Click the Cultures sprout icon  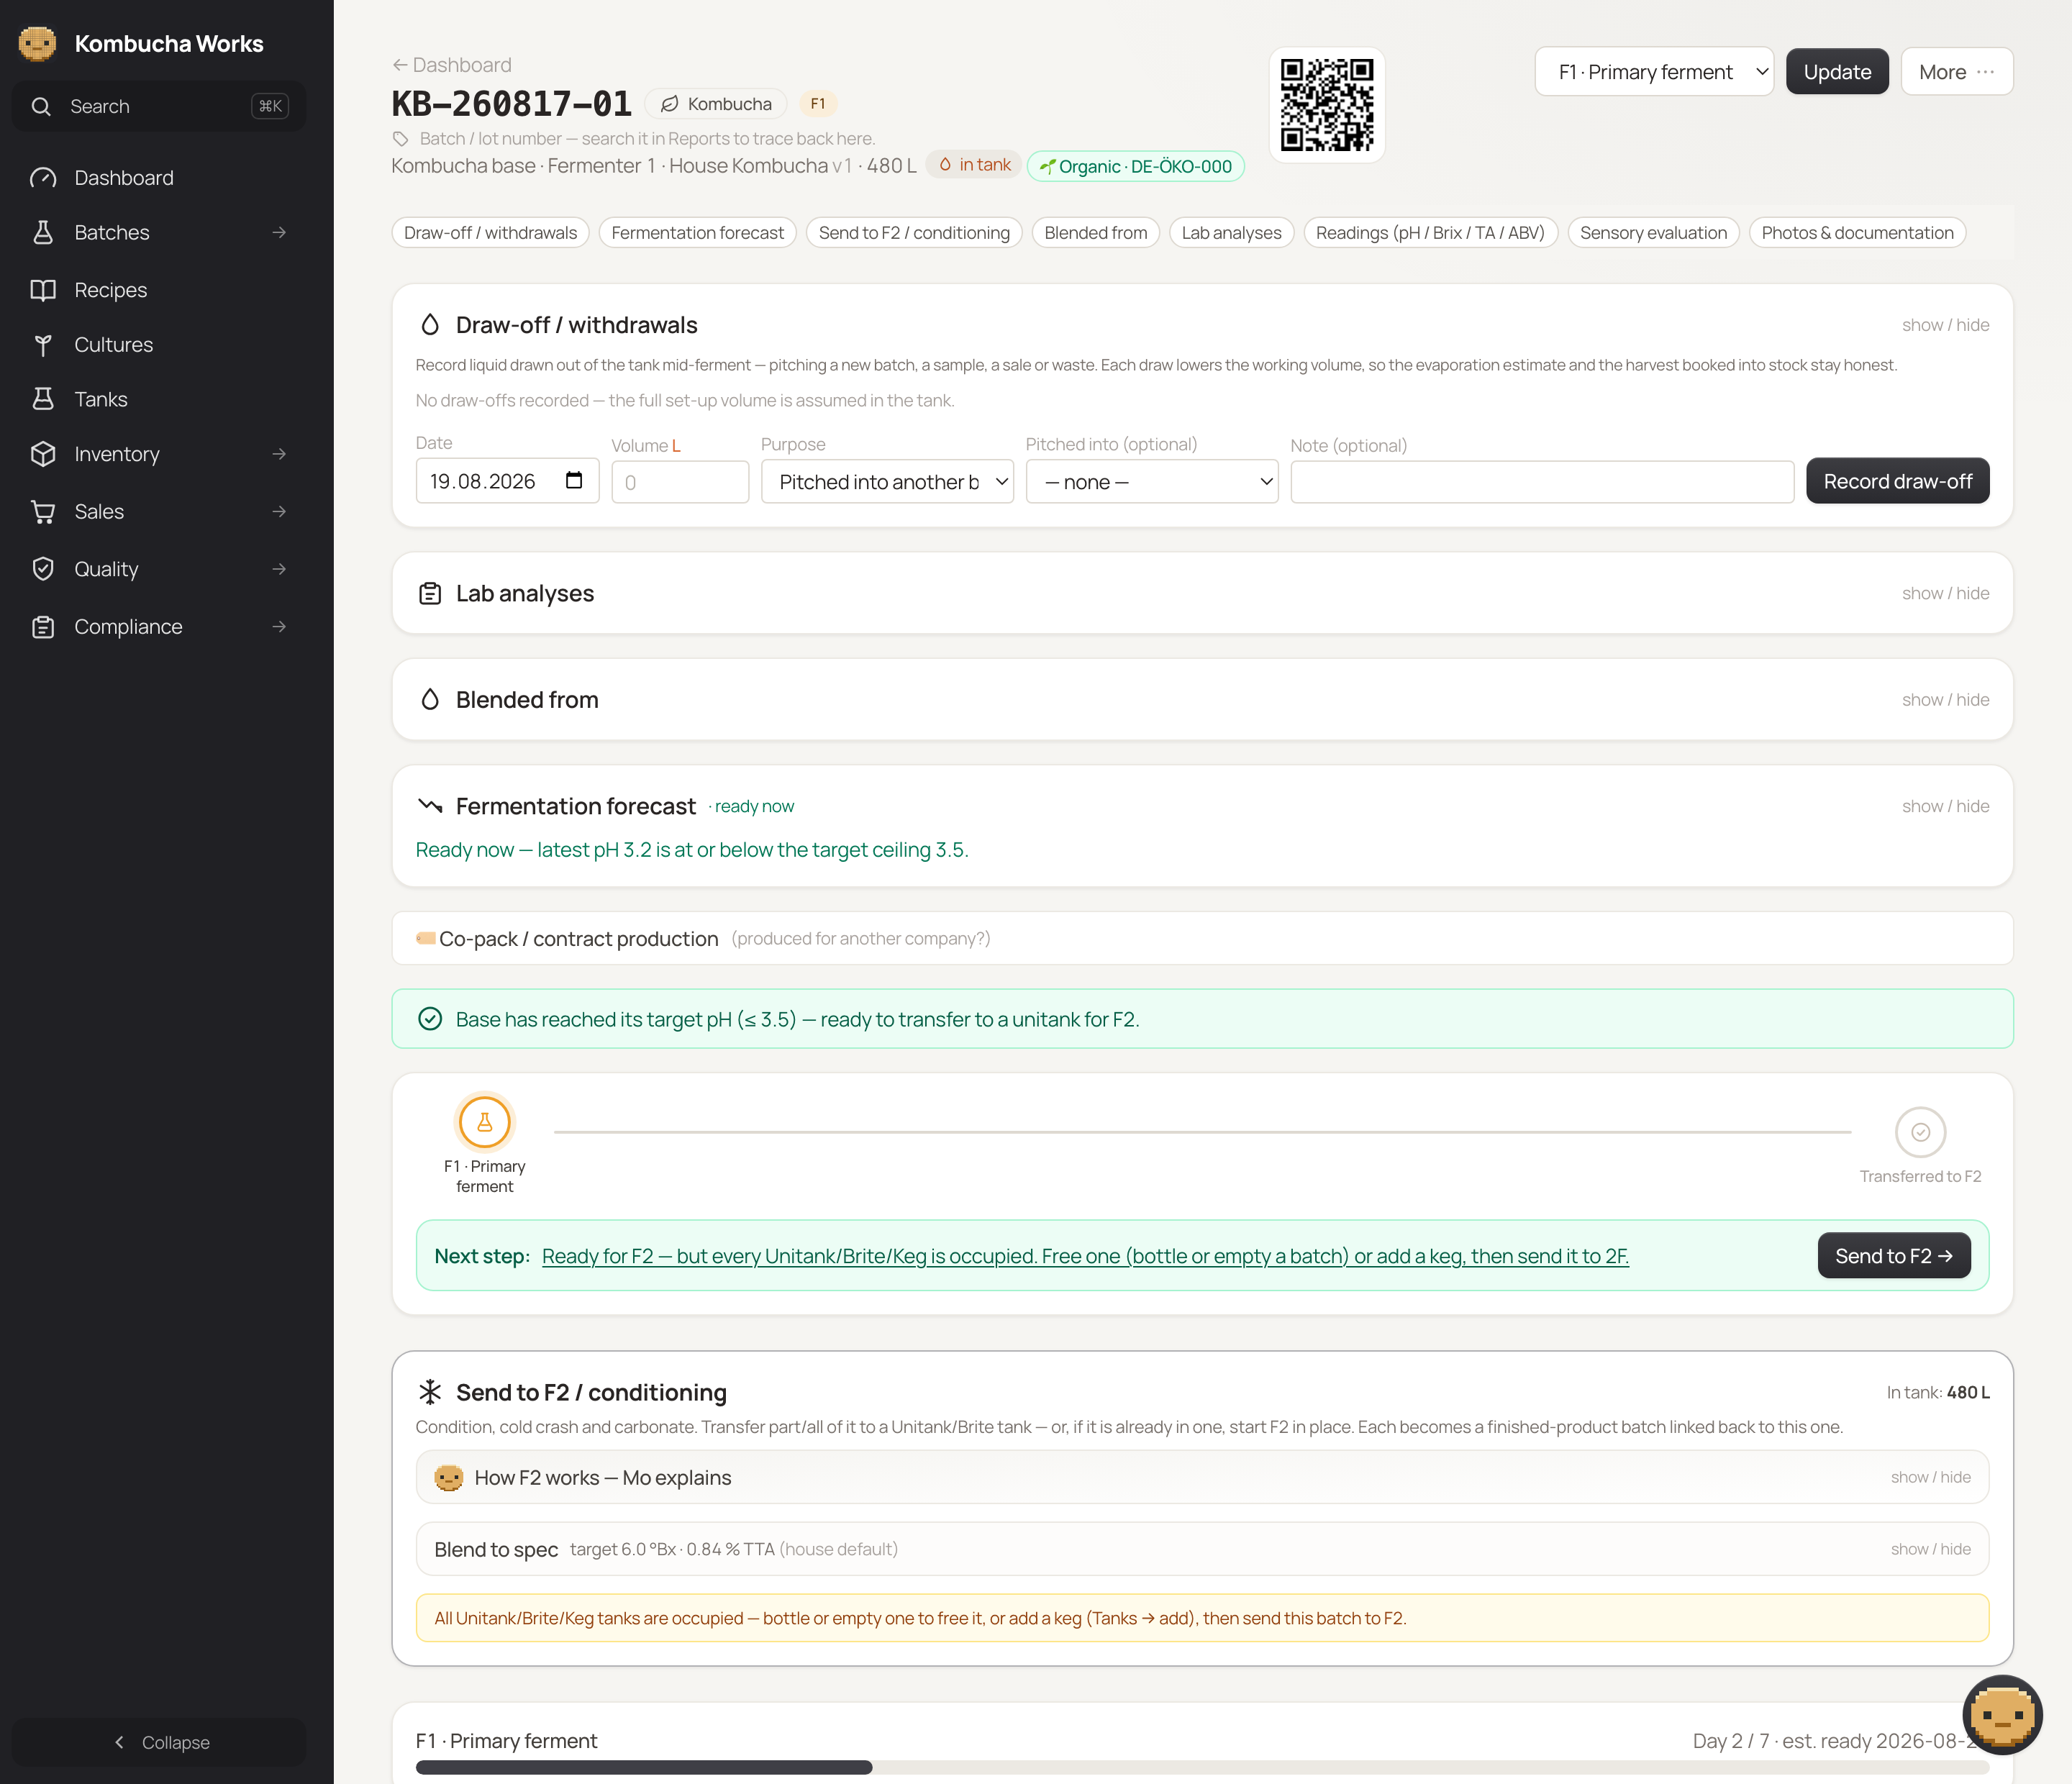click(43, 345)
